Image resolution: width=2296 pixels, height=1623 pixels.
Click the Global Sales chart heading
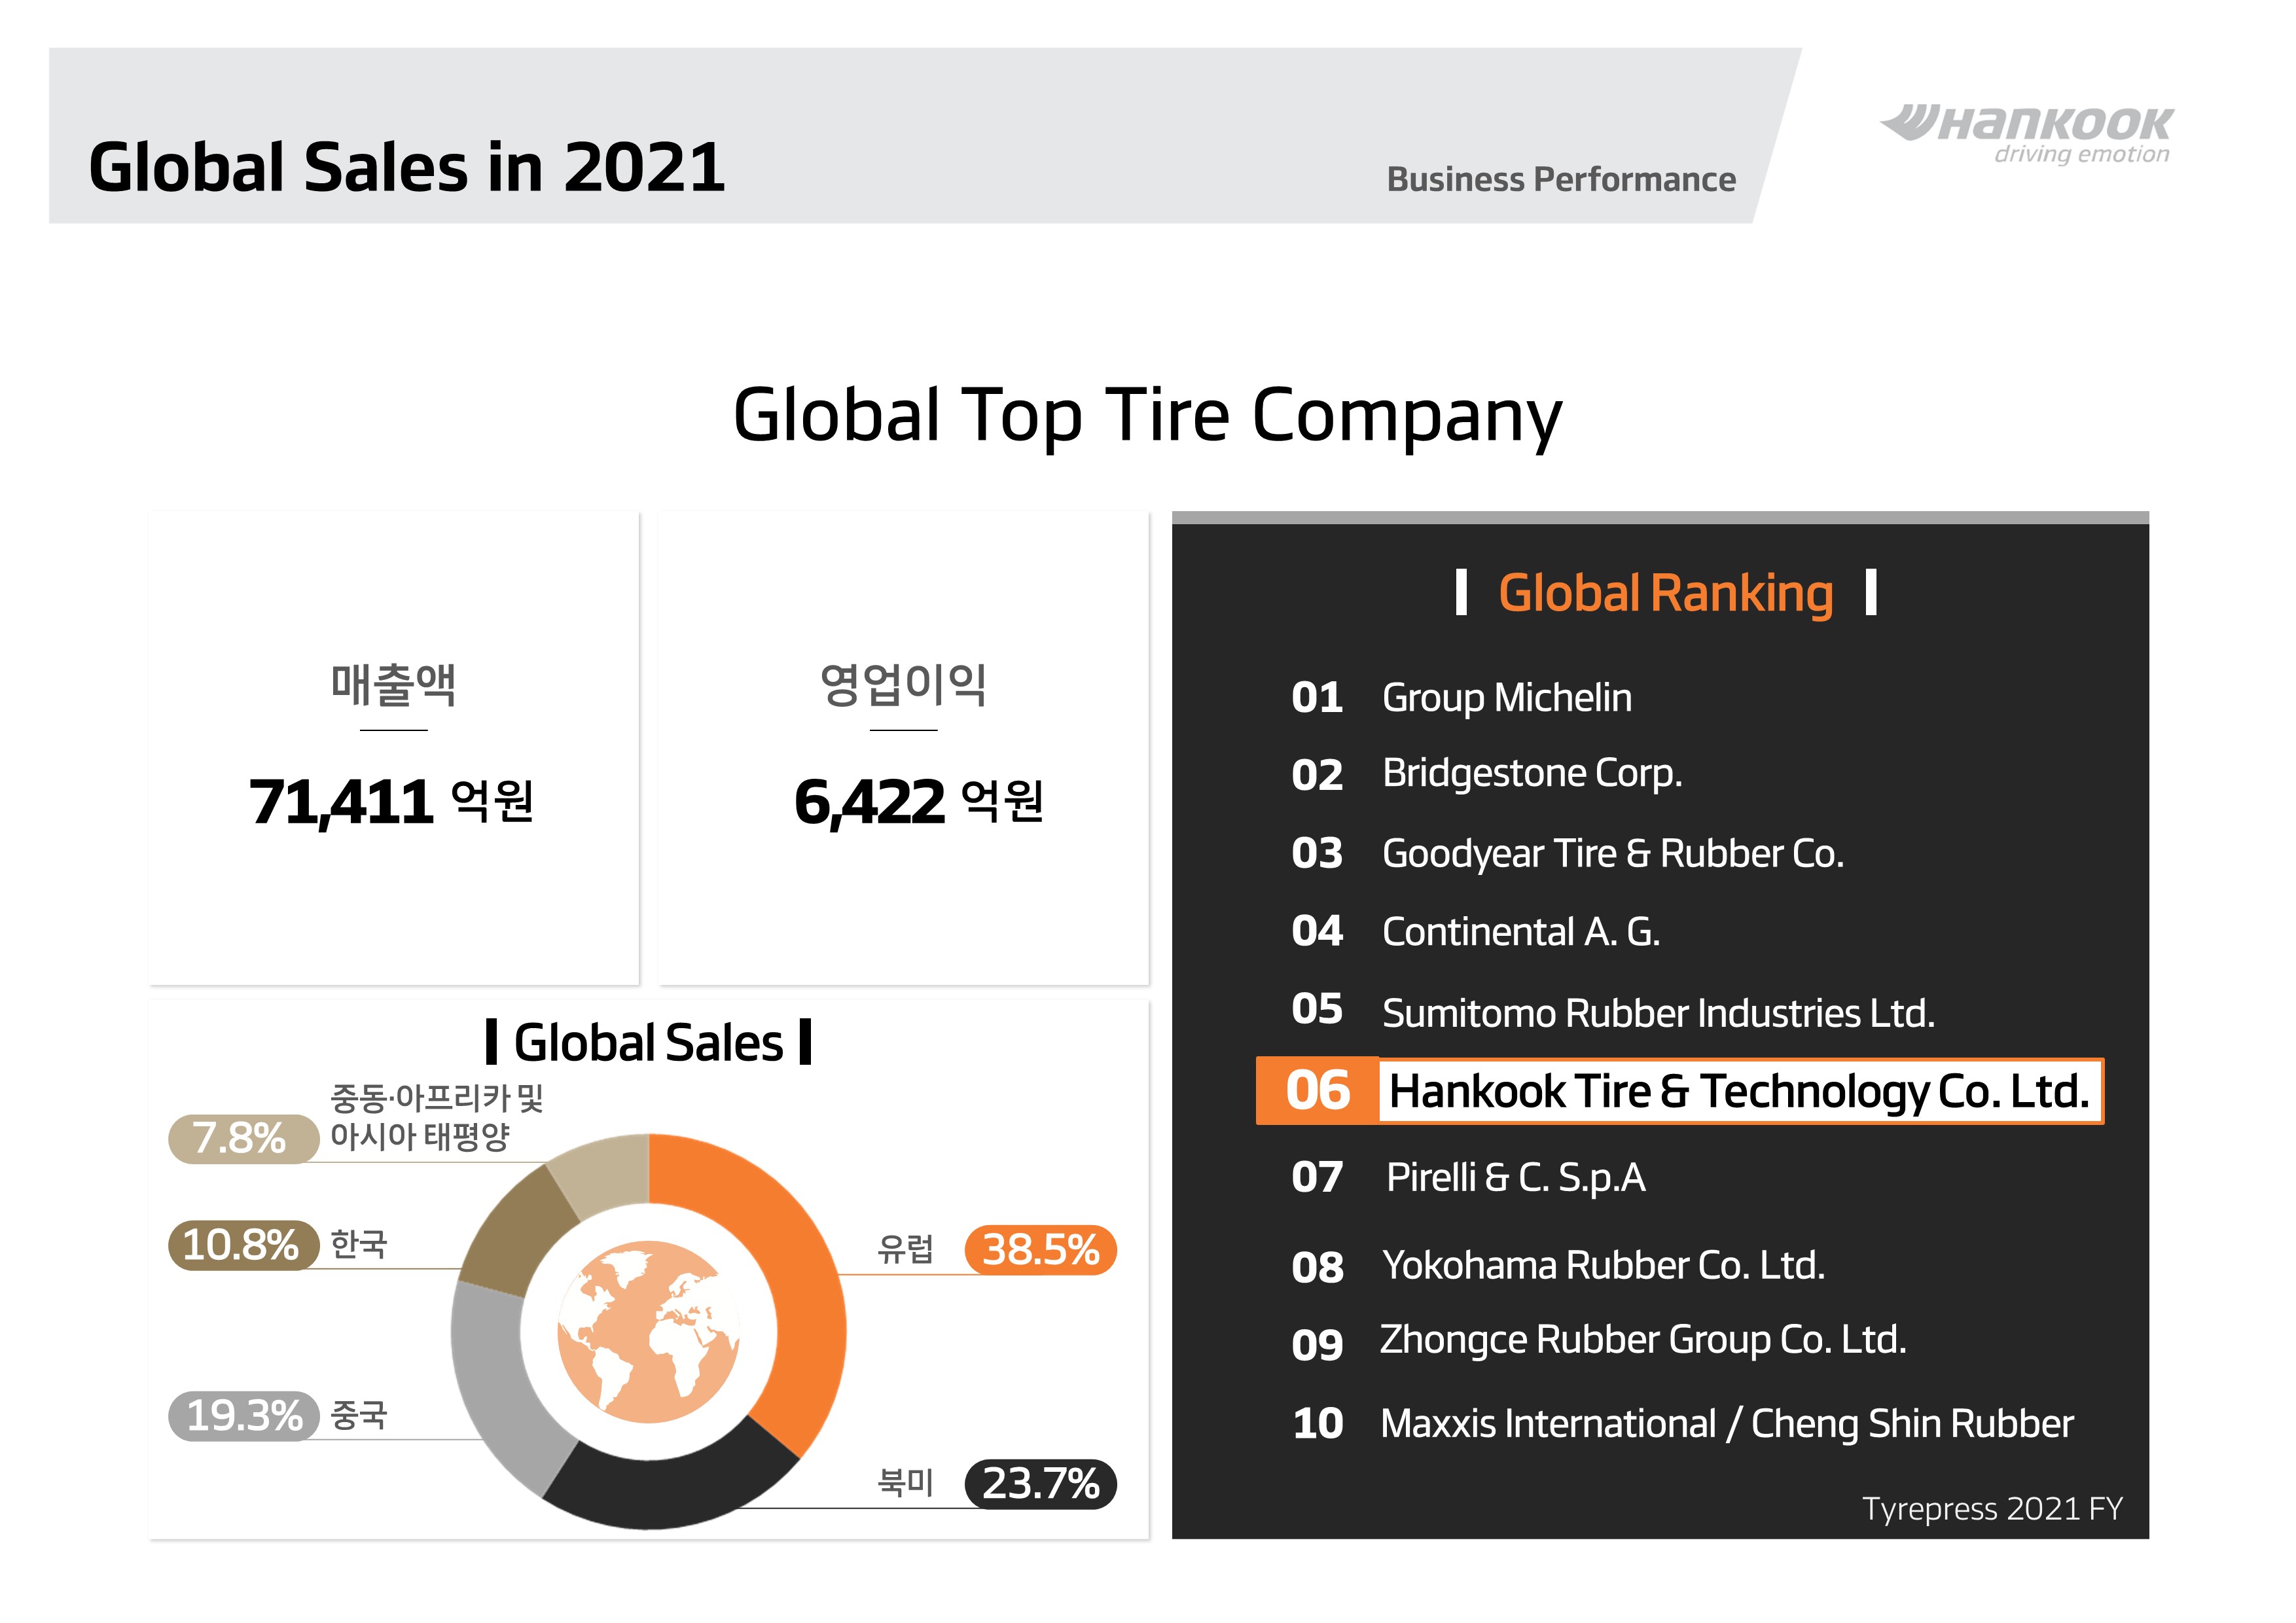coord(648,1043)
